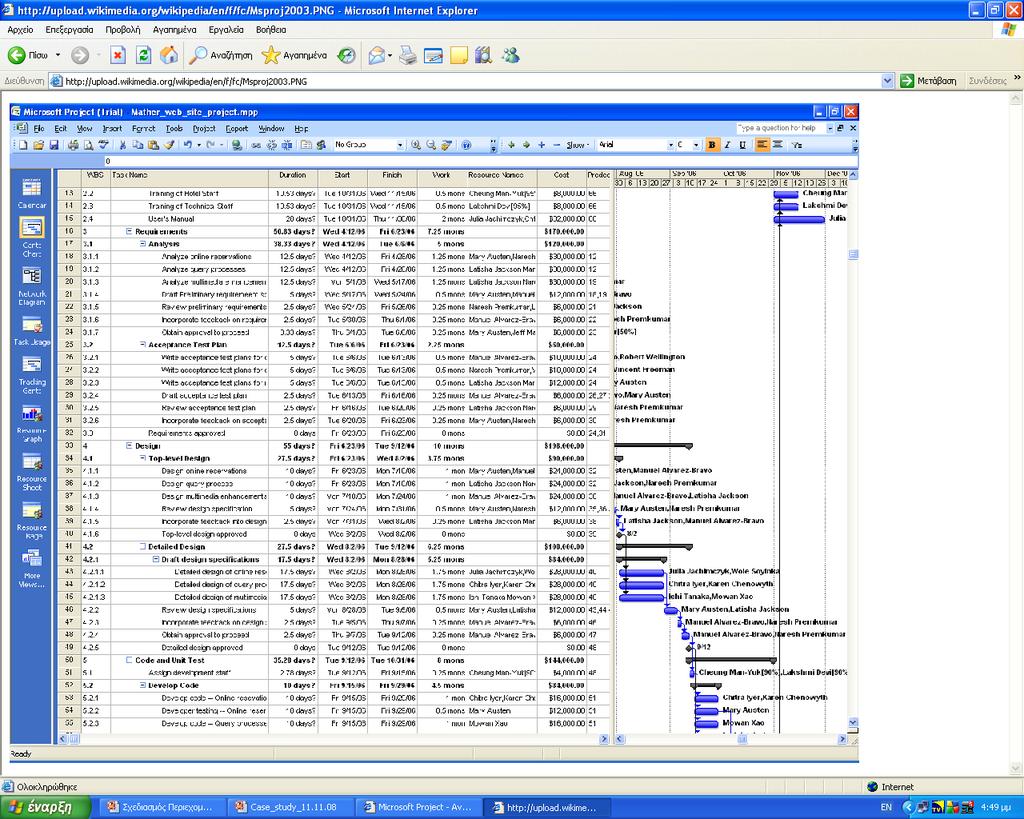Open the Προβολή menu
Screen dimensions: 1024x819
123,29
